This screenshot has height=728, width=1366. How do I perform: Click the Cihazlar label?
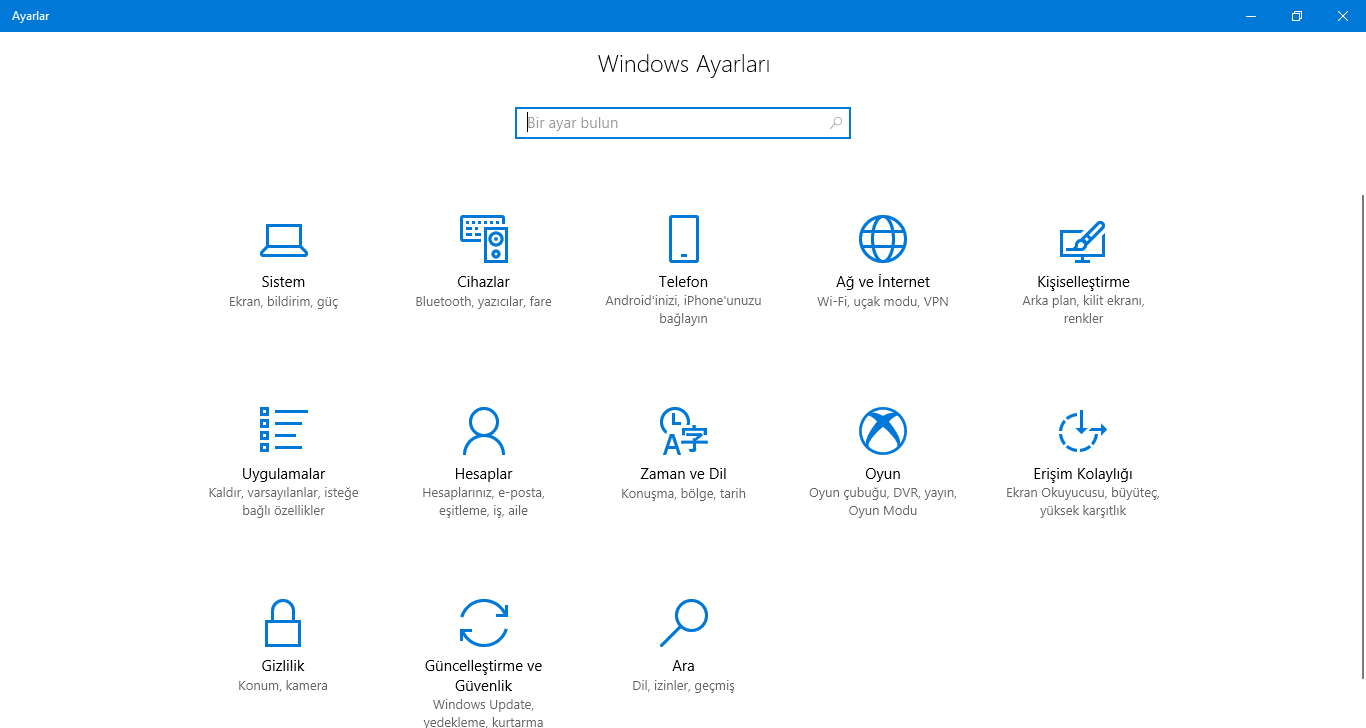pos(483,282)
